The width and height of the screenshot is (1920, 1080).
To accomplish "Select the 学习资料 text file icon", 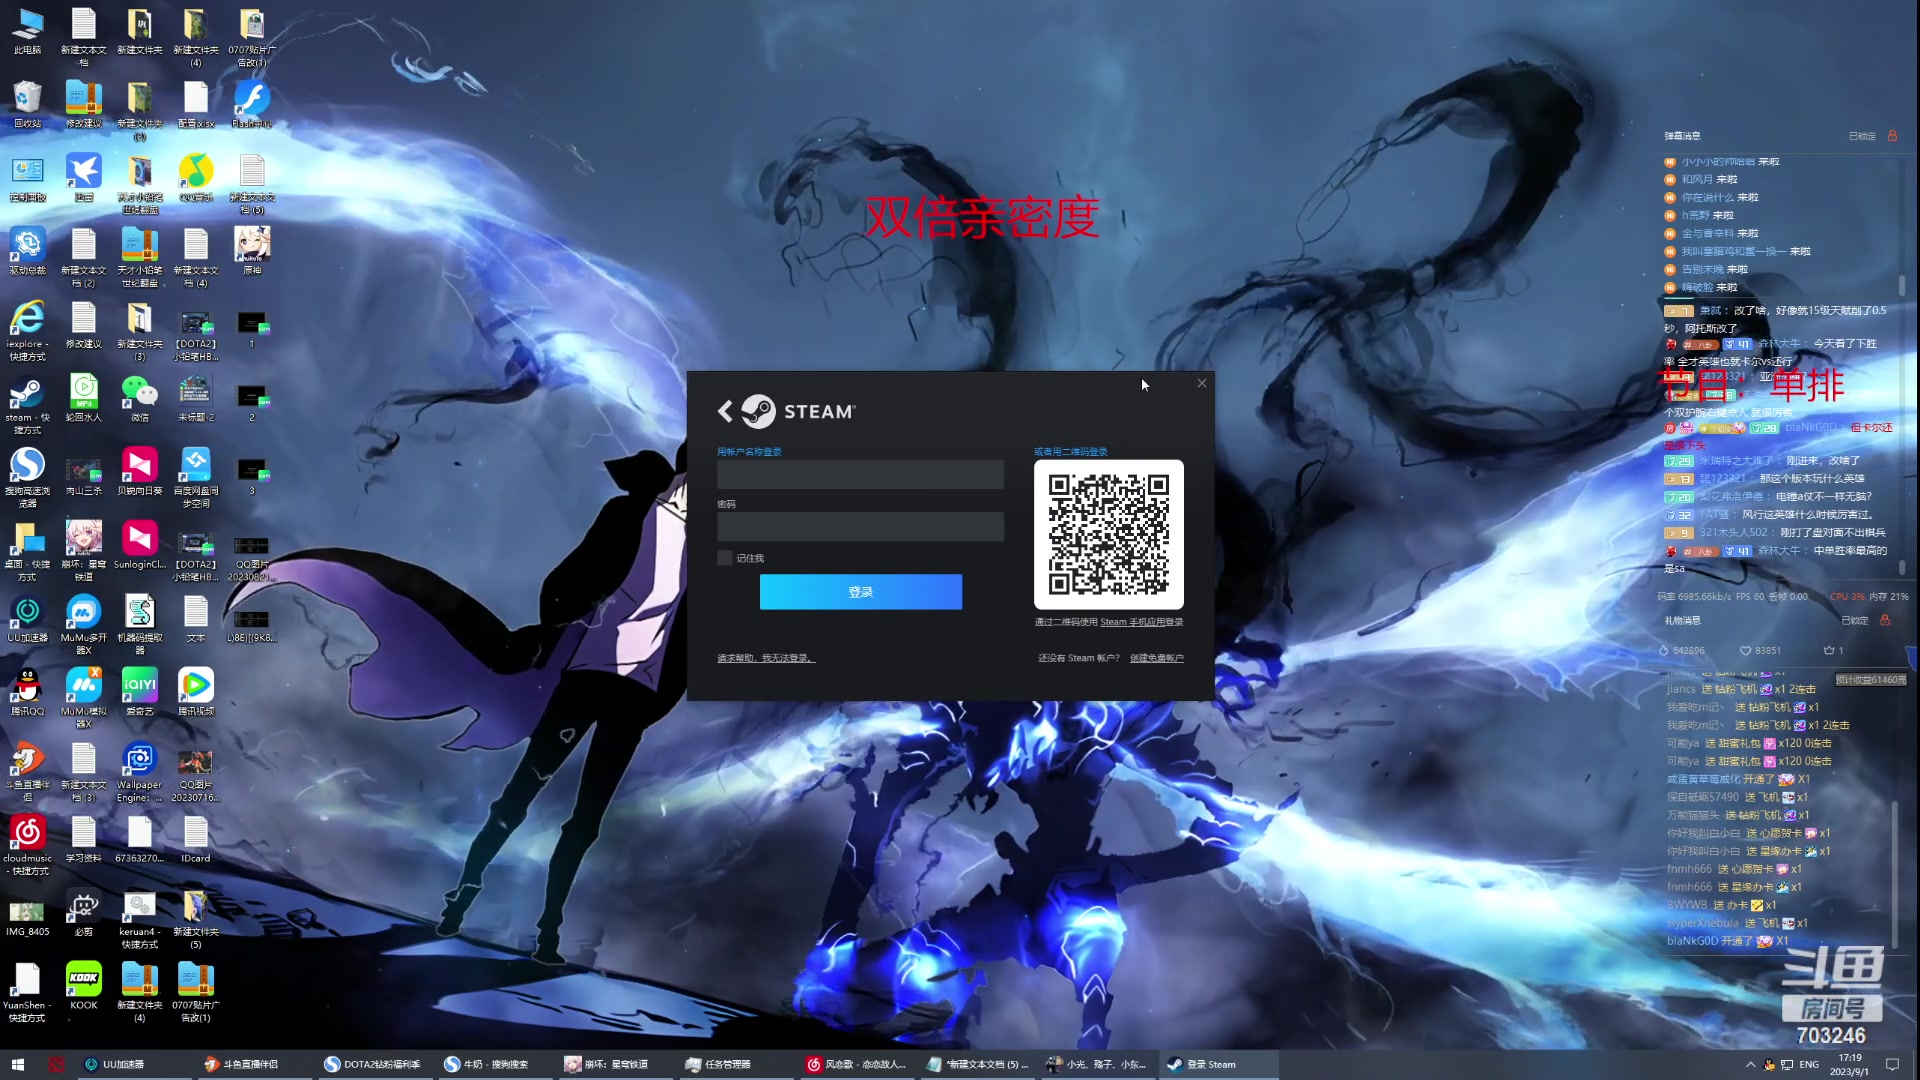I will tap(84, 840).
